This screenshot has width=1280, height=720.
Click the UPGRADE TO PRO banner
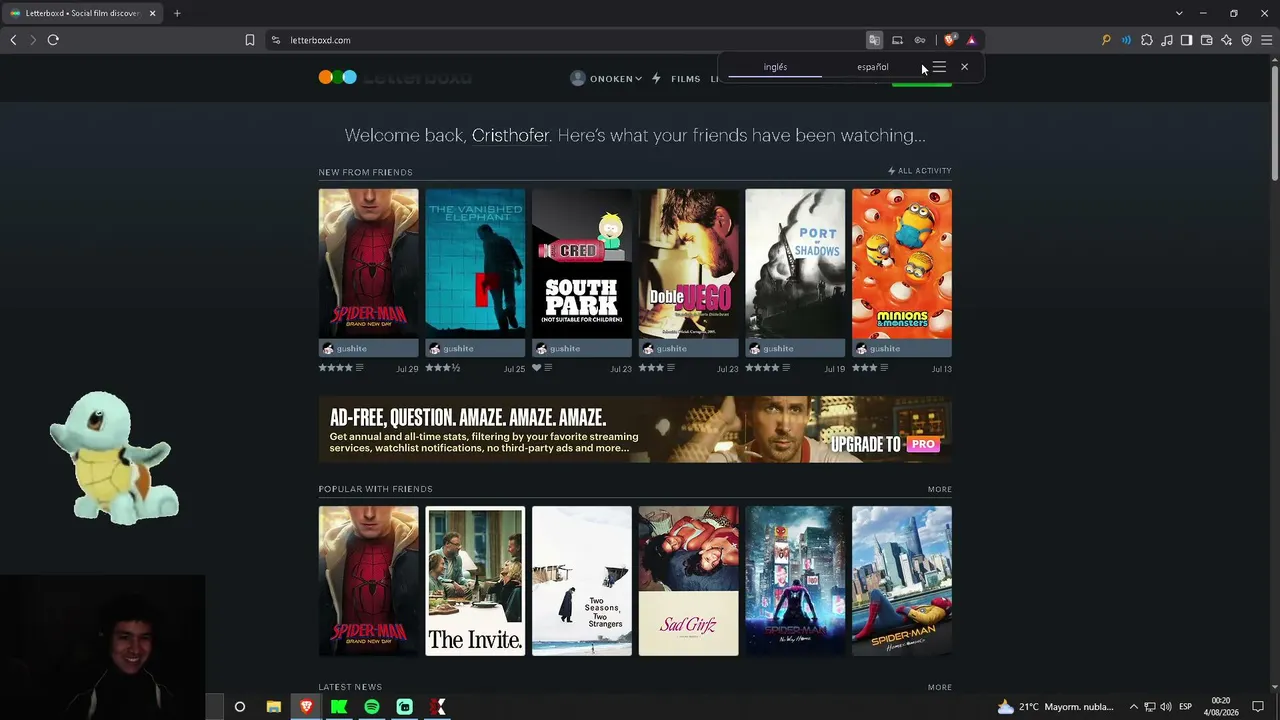(635, 429)
